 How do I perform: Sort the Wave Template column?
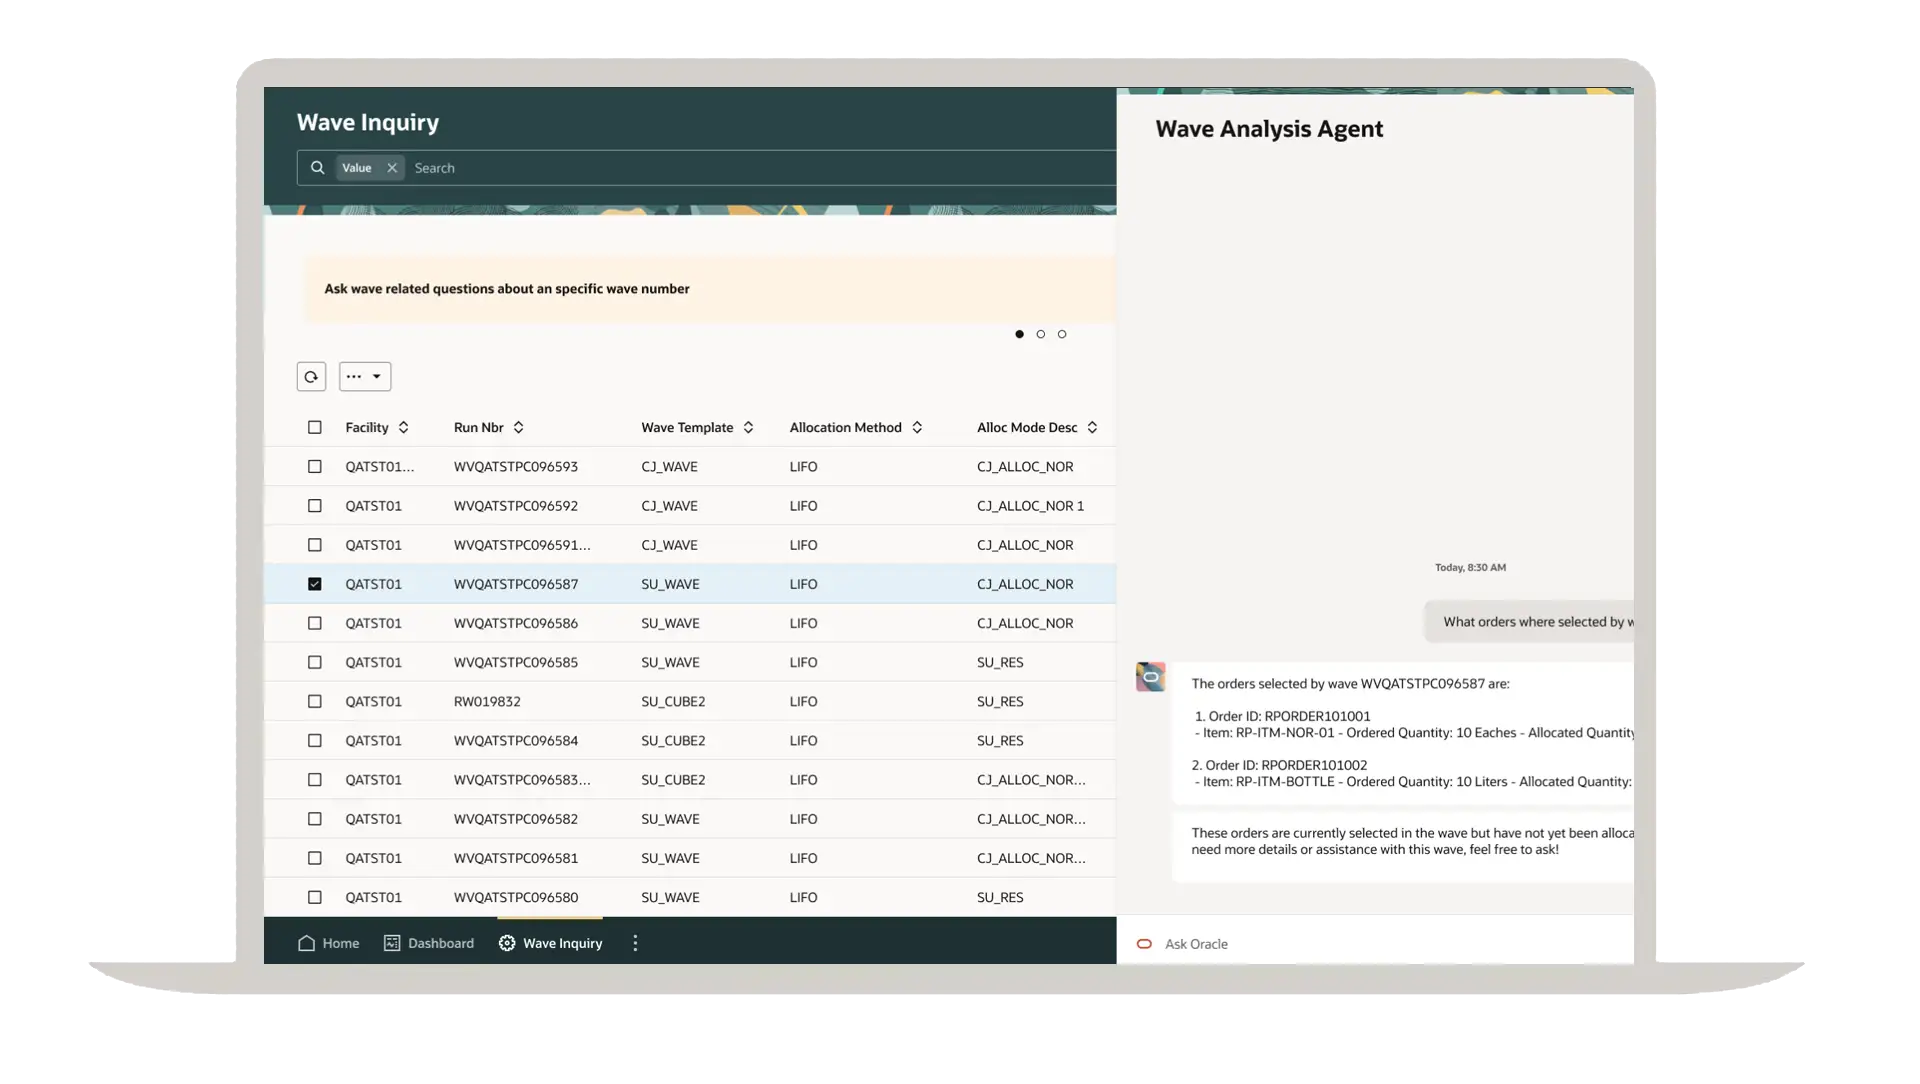point(748,427)
